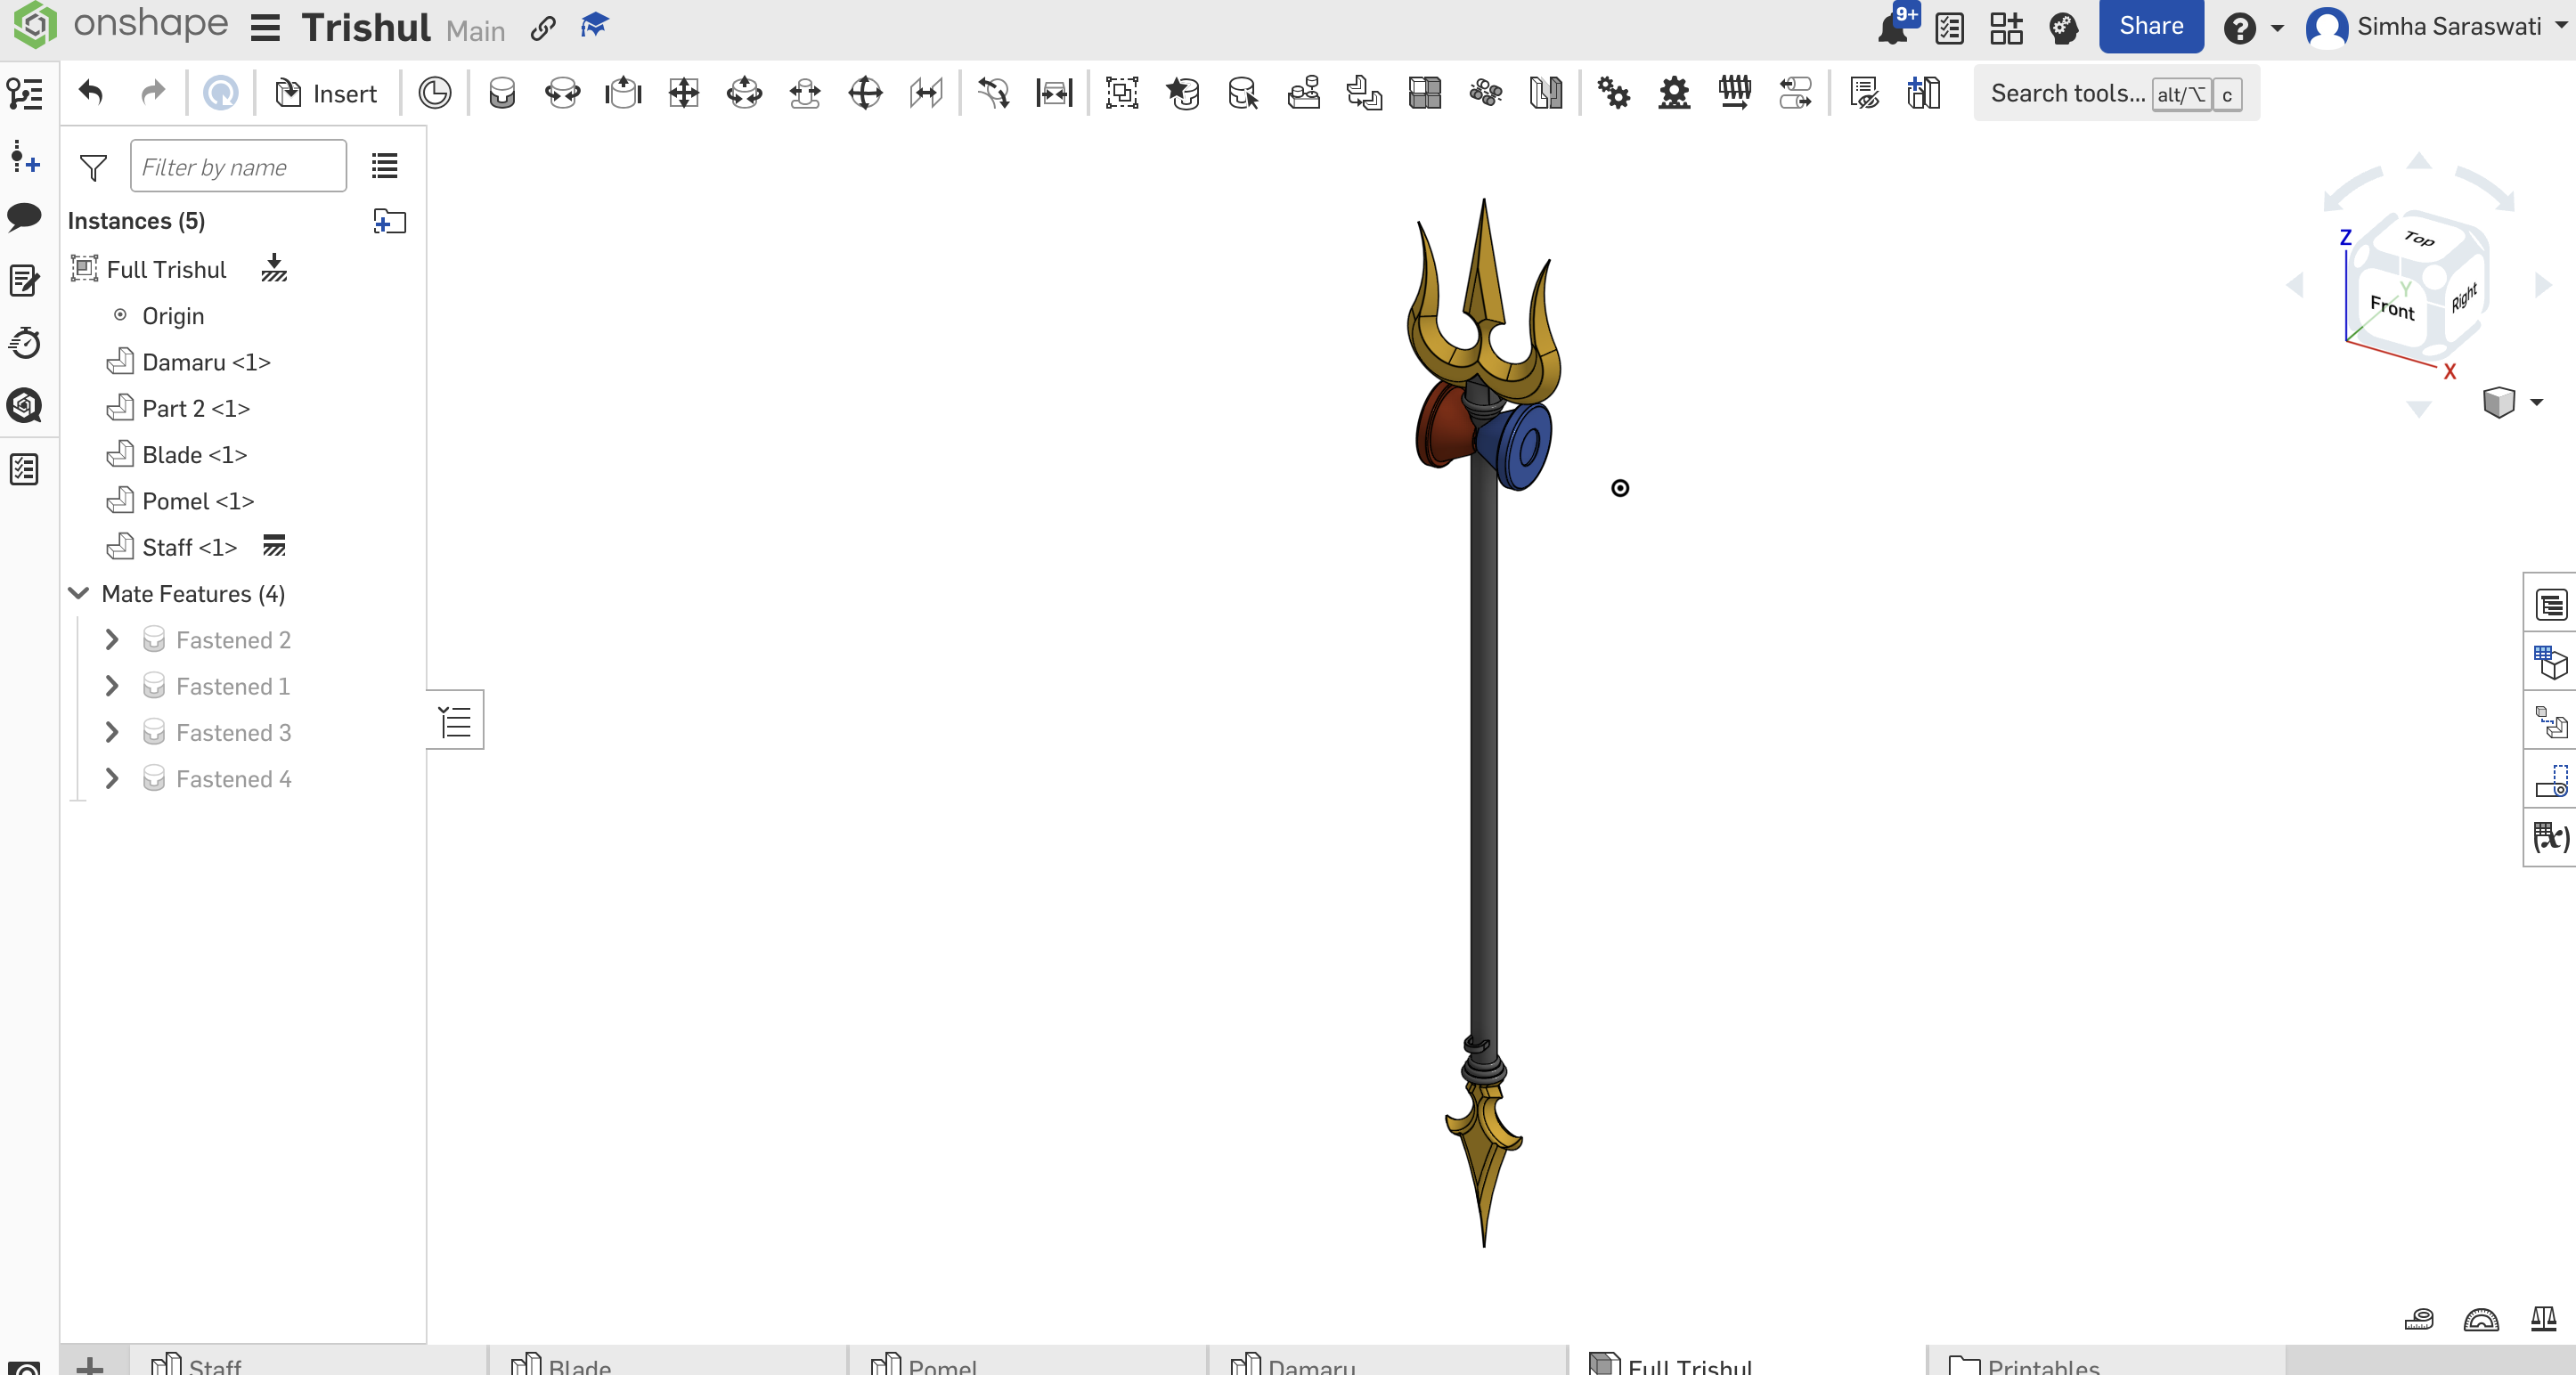The height and width of the screenshot is (1375, 2576).
Task: Expand the Fastened 2 mate
Action: (x=112, y=639)
